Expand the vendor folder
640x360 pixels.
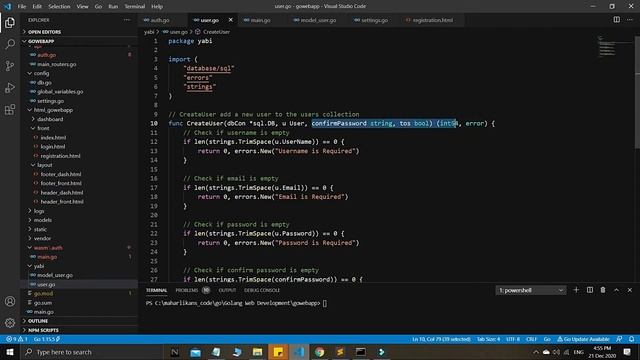42,238
